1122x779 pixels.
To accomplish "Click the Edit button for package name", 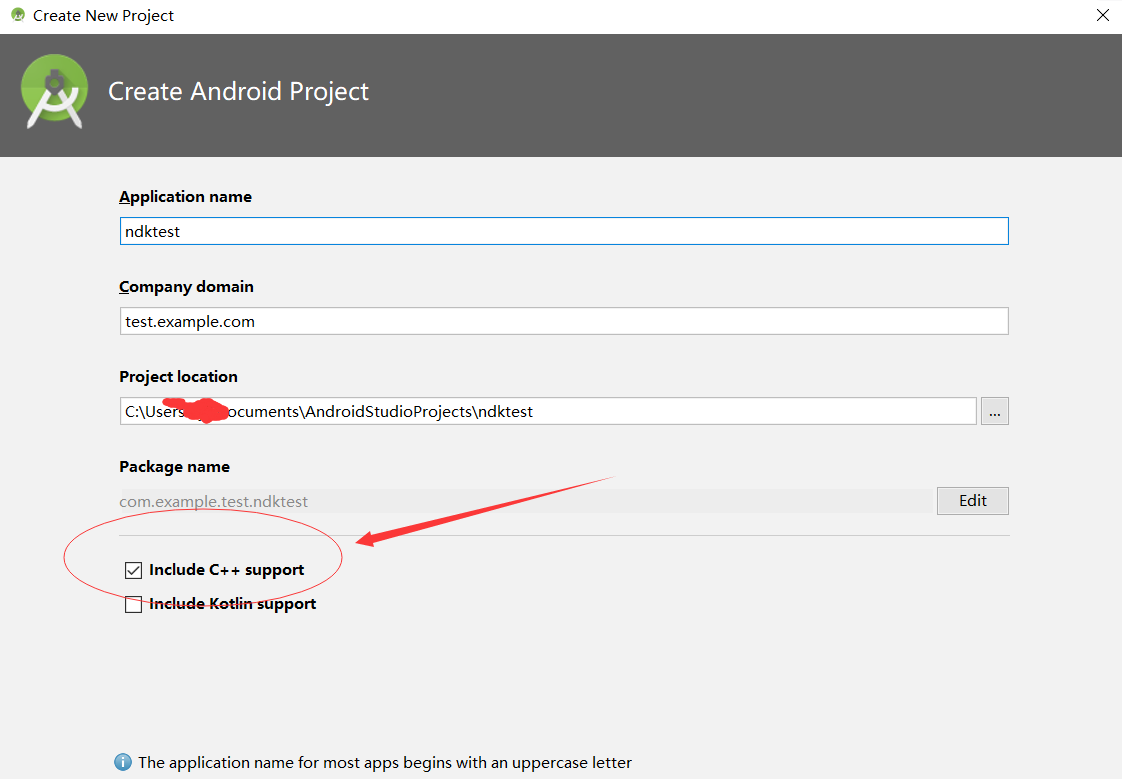I will pyautogui.click(x=972, y=501).
